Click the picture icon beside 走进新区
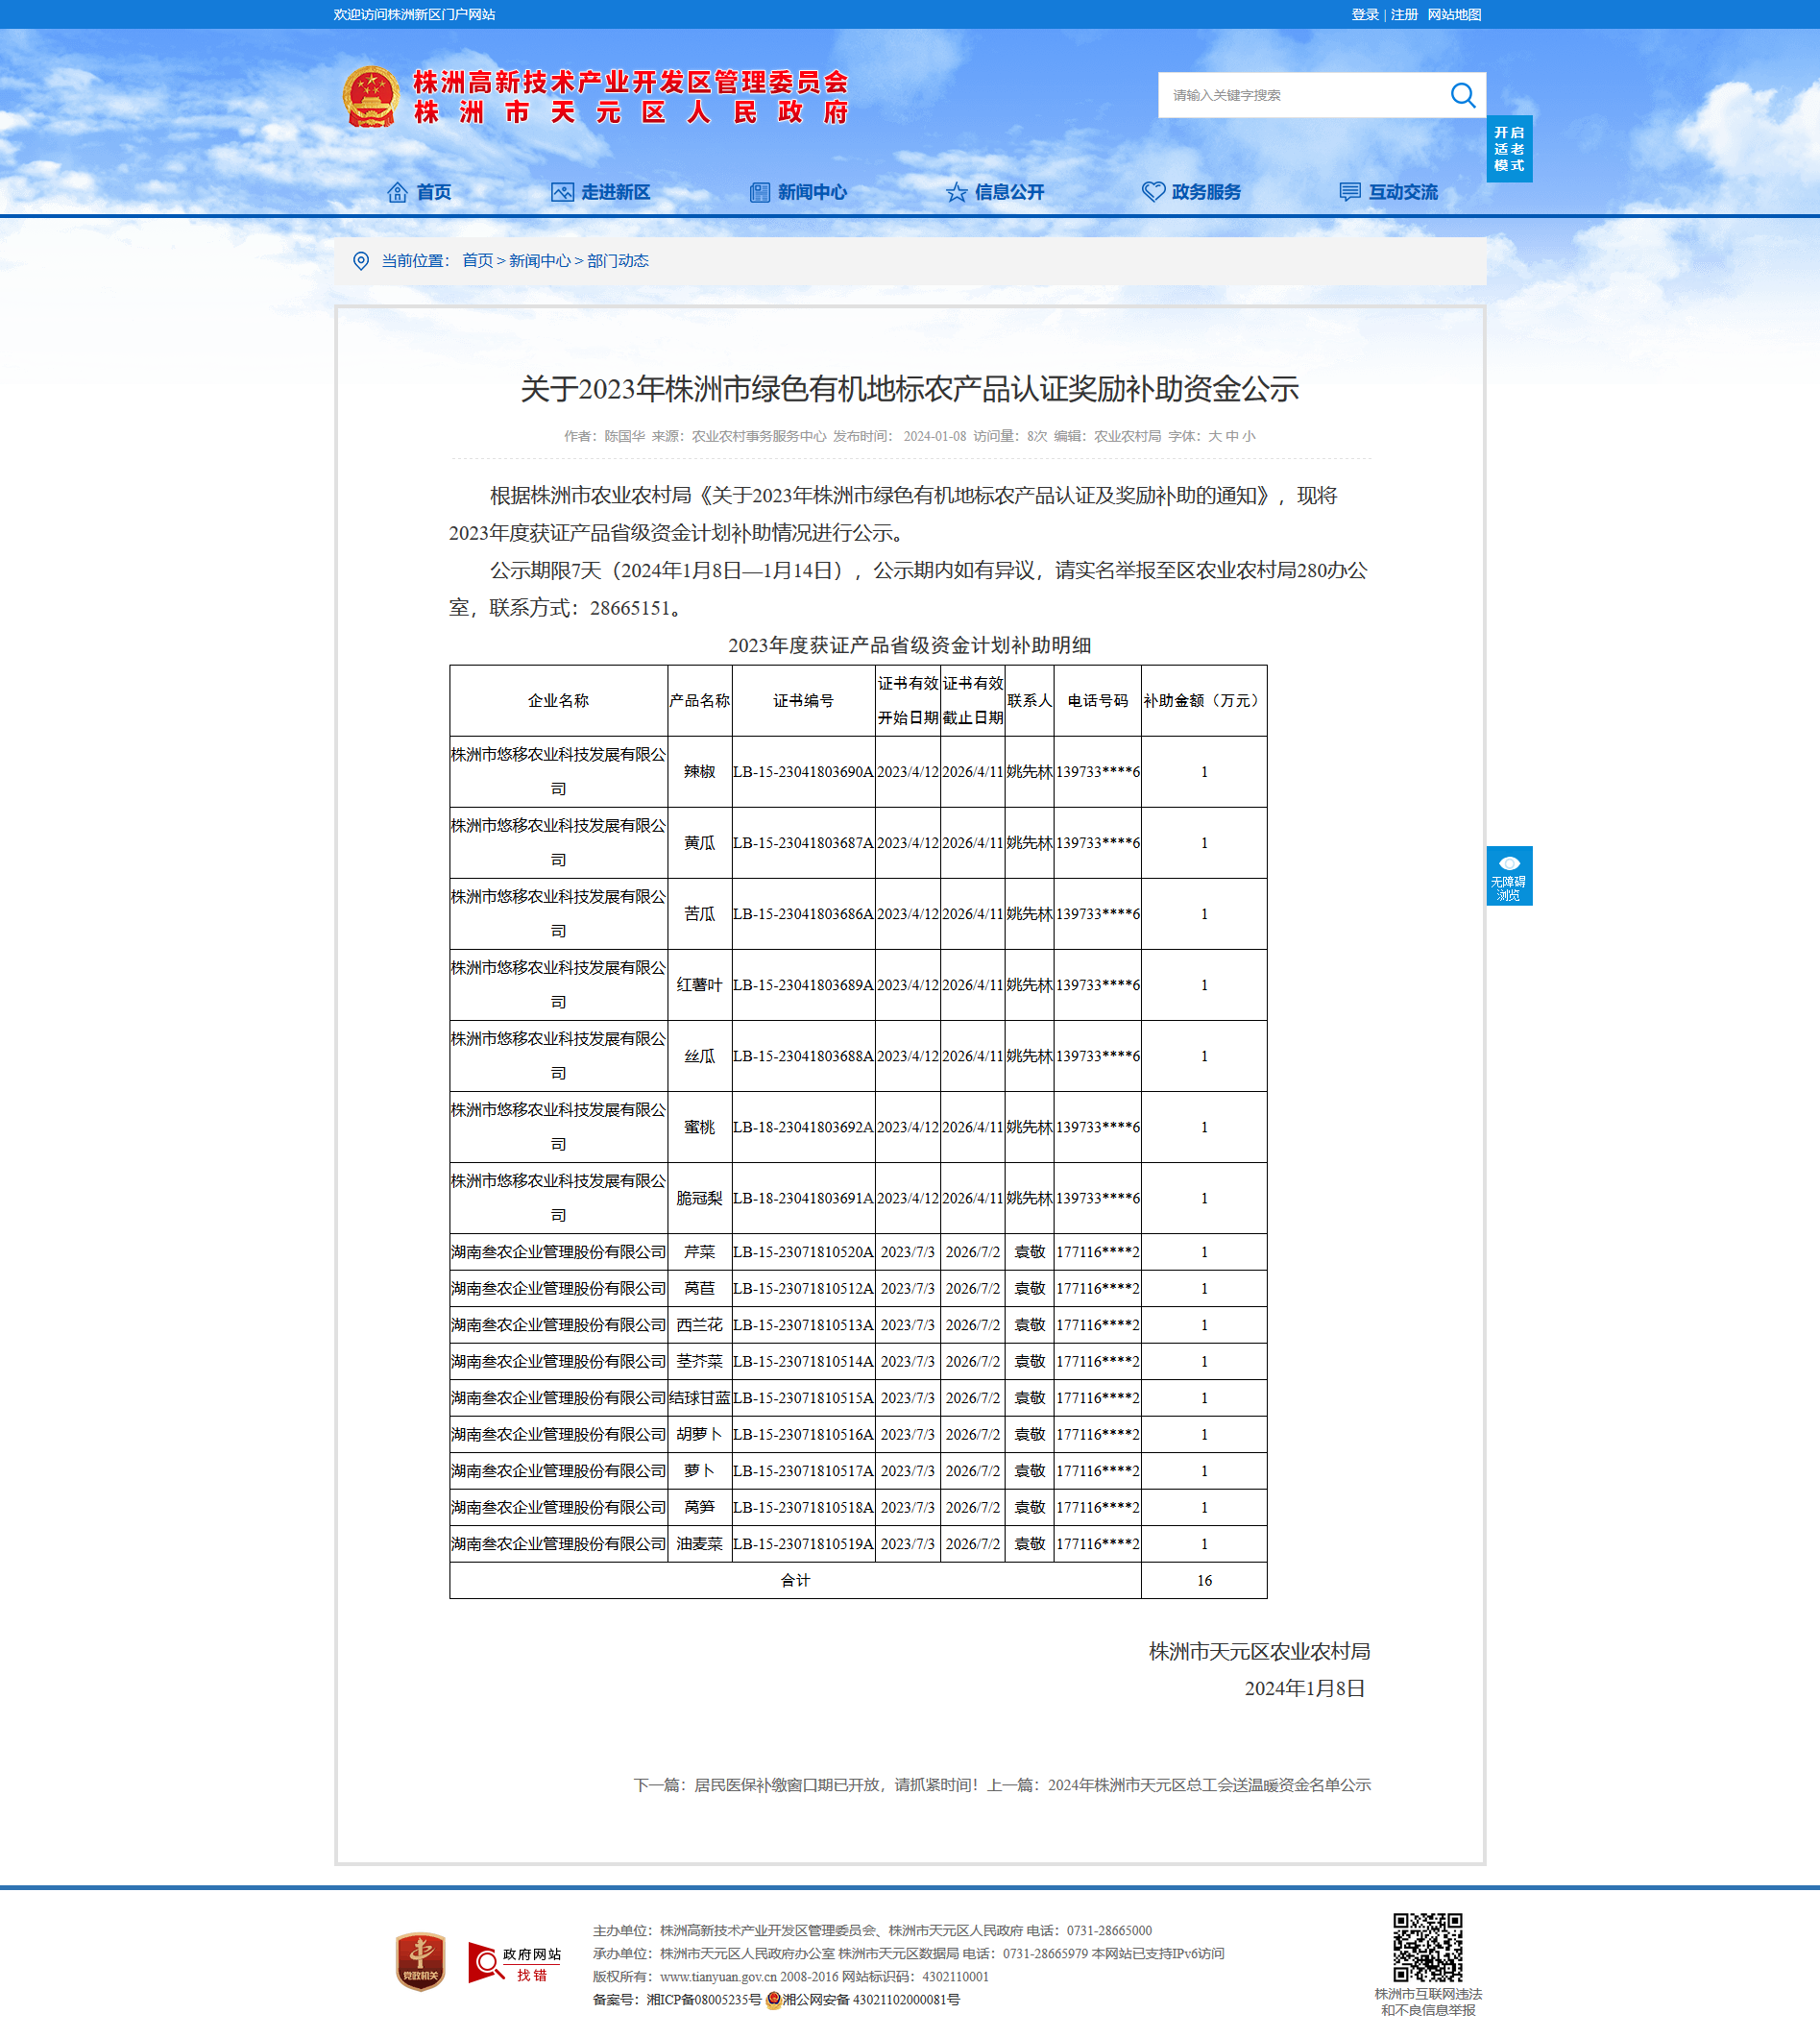The width and height of the screenshot is (1820, 2038). tap(562, 192)
